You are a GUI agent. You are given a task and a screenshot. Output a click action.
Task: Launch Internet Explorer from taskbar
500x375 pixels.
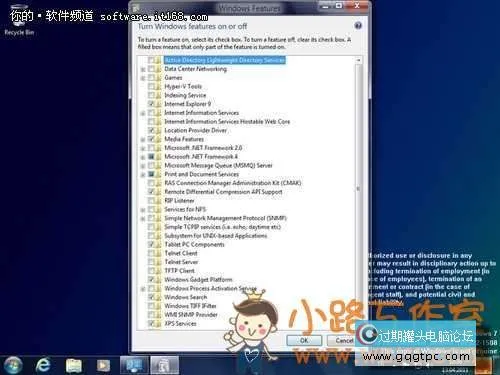(43, 365)
